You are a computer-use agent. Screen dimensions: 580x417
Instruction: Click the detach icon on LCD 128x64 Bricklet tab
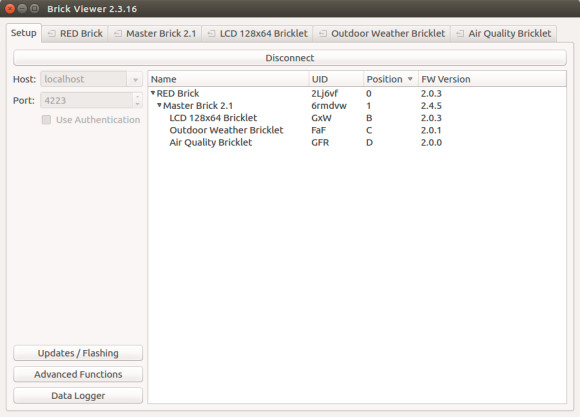(211, 34)
